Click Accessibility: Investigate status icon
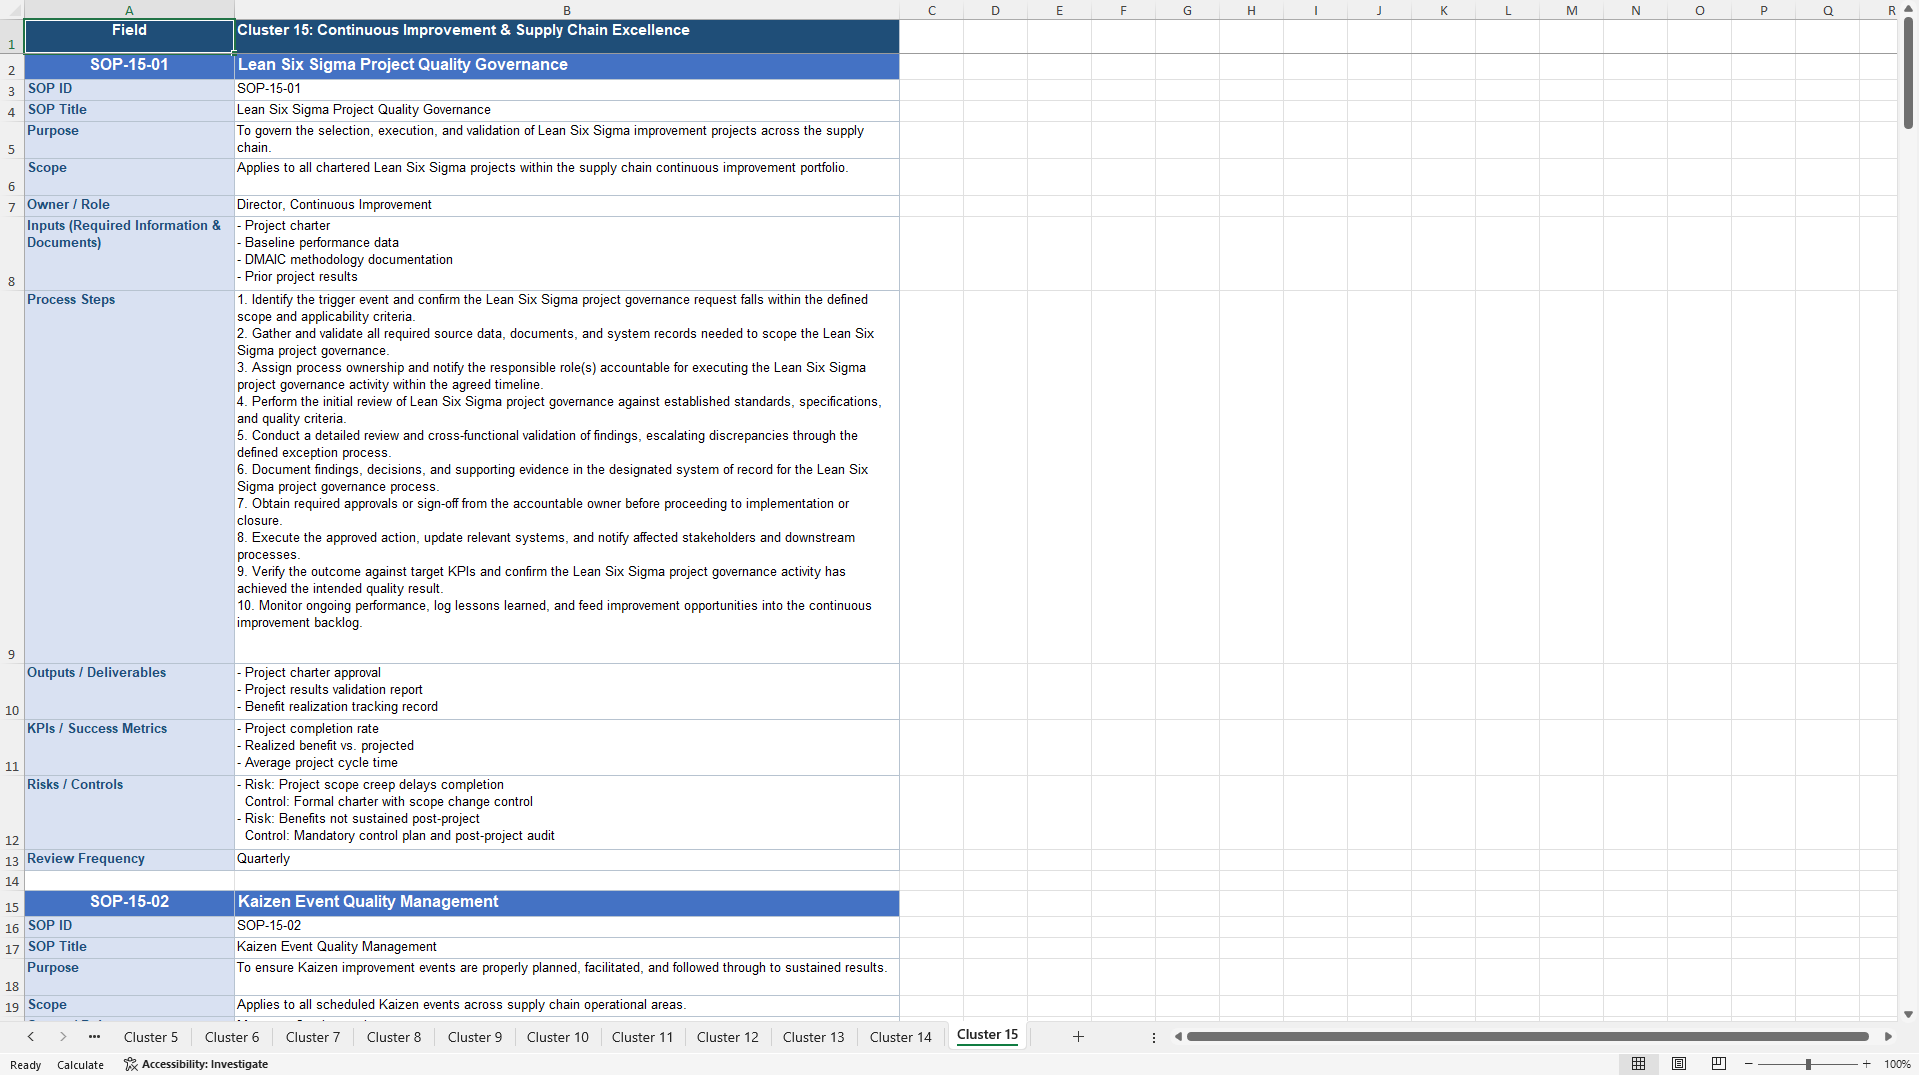Viewport: 1919px width, 1075px height. coord(196,1064)
